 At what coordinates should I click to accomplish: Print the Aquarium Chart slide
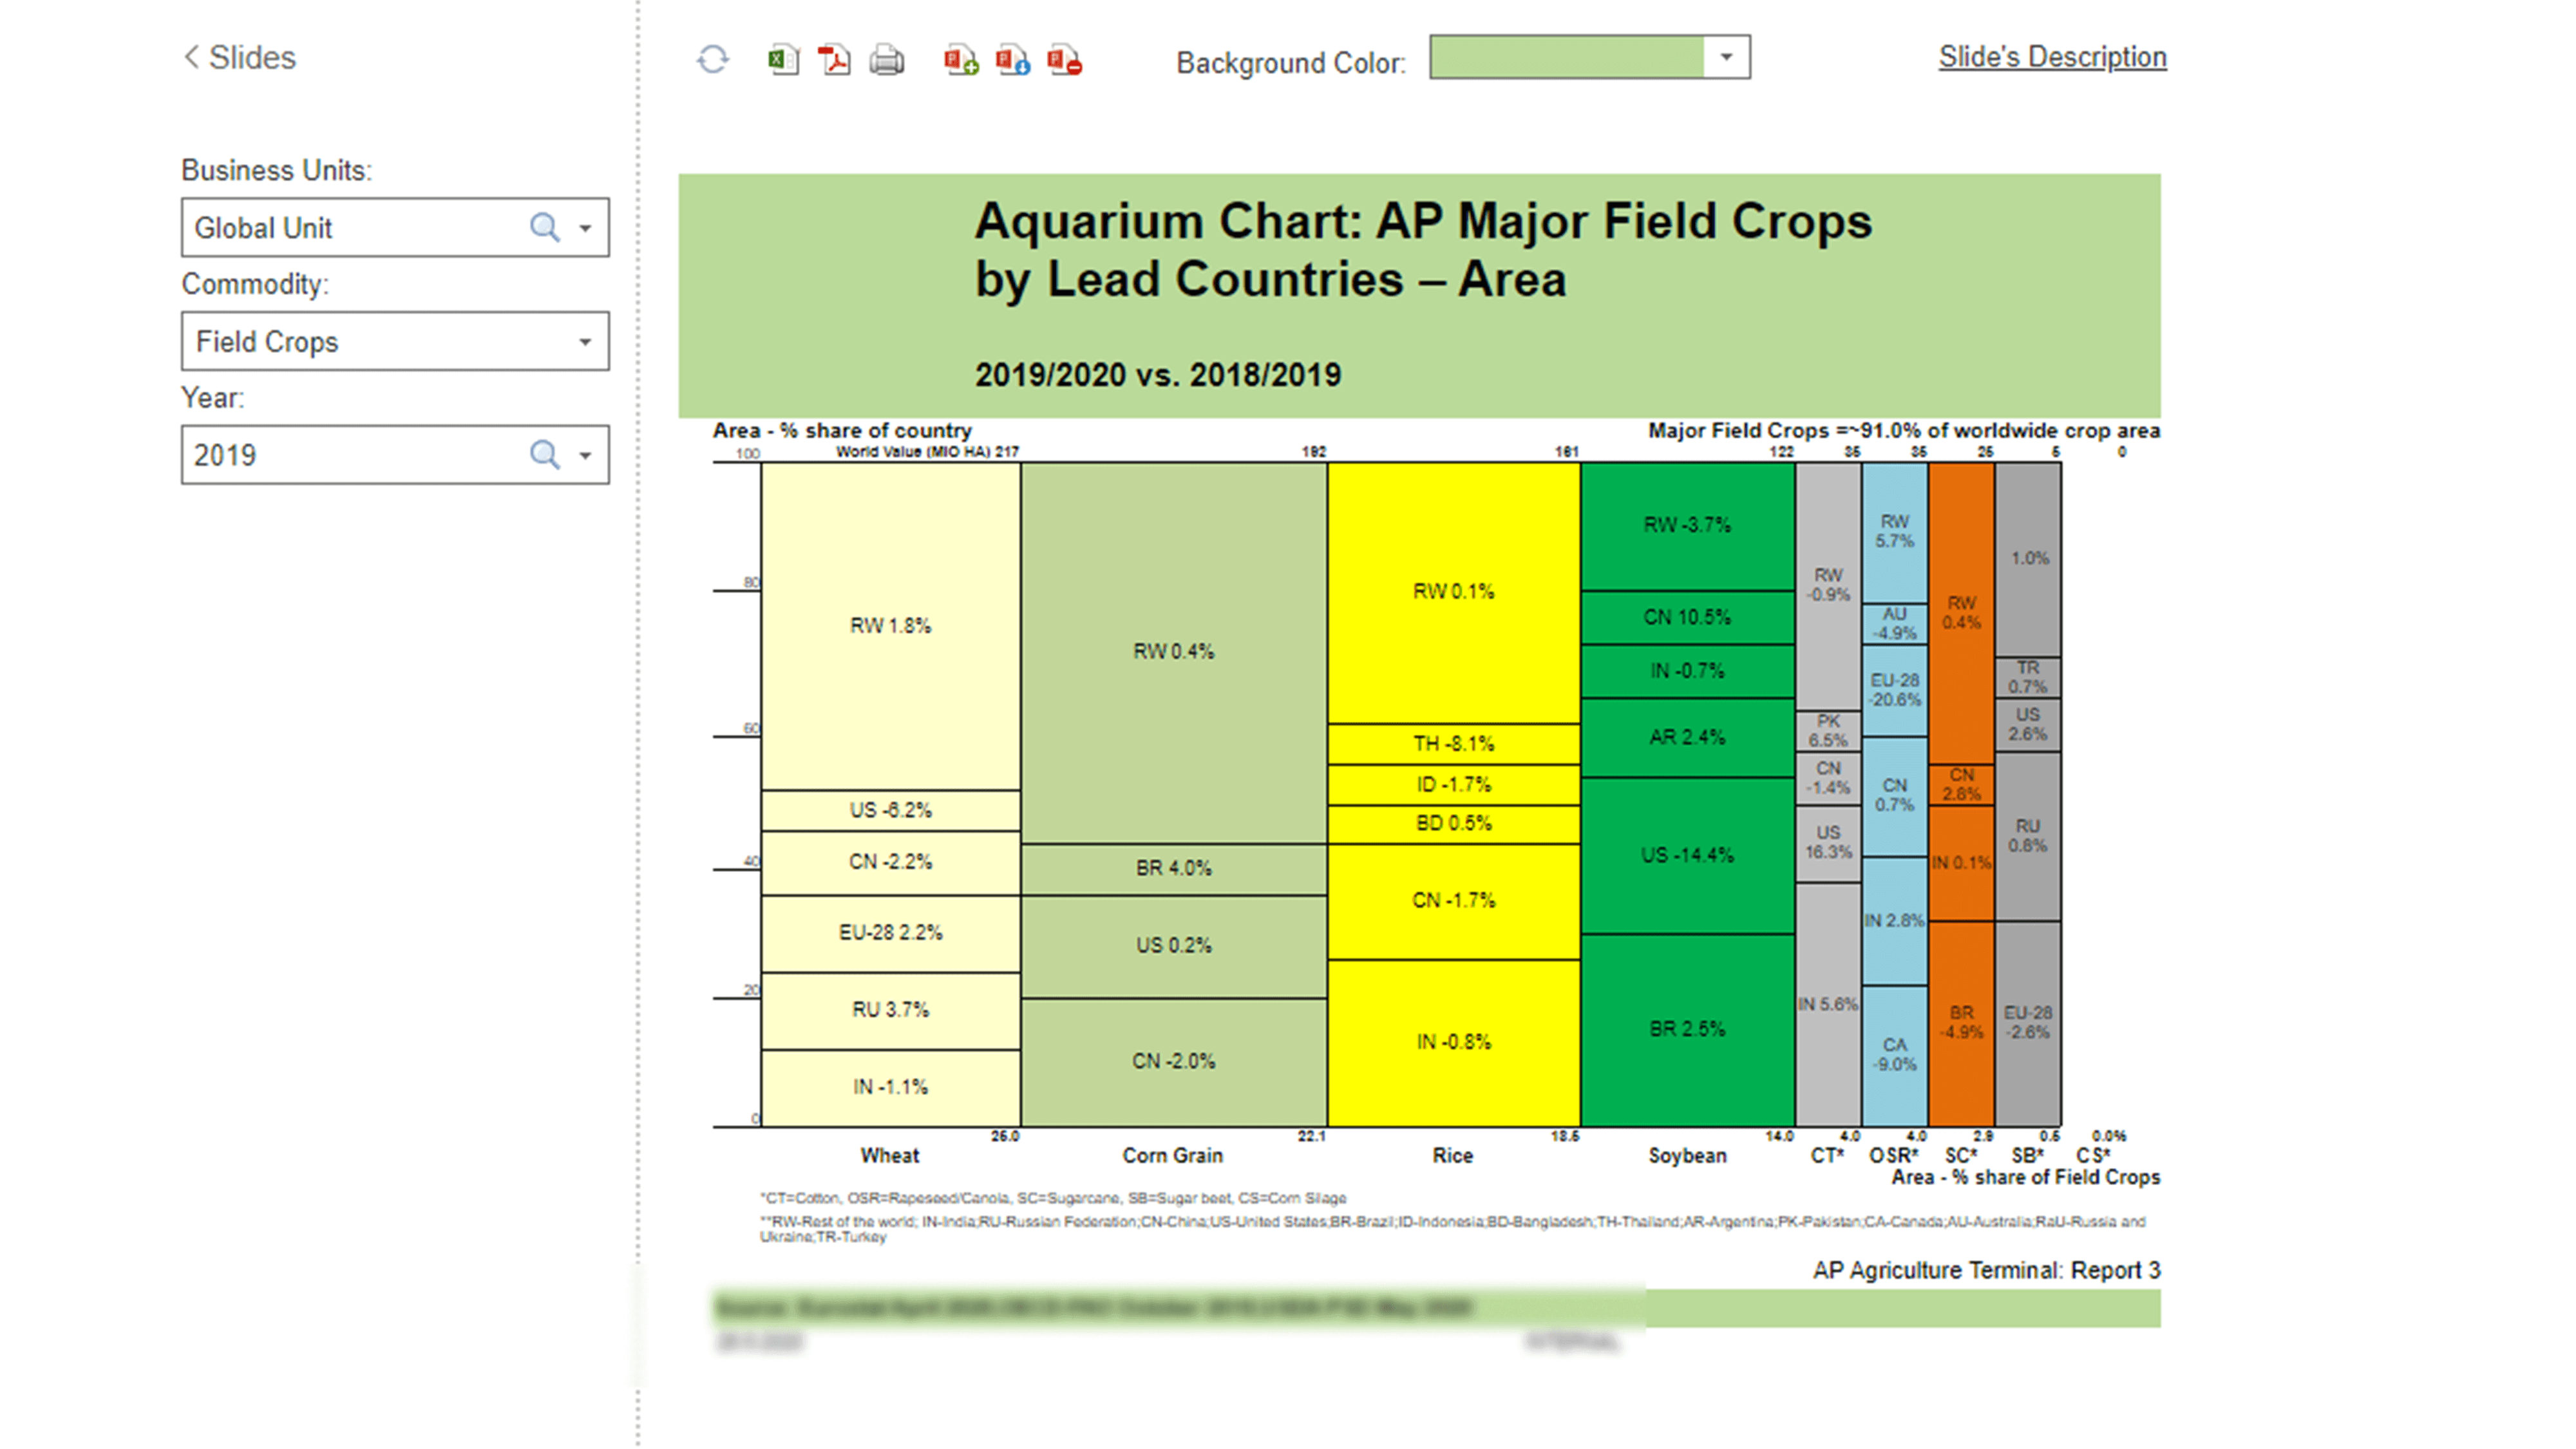click(x=886, y=60)
